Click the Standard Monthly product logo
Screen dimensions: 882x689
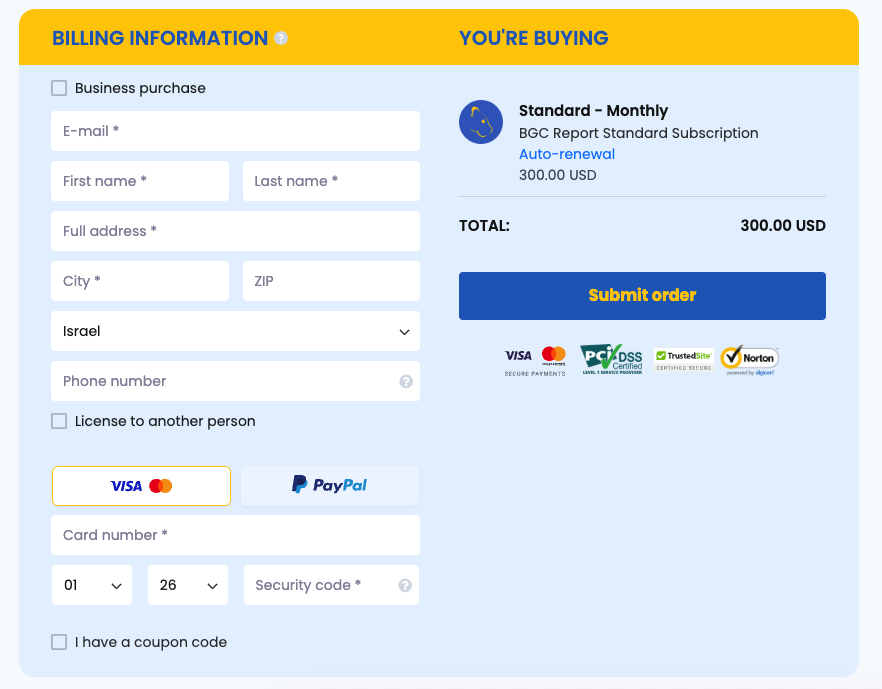click(x=481, y=122)
